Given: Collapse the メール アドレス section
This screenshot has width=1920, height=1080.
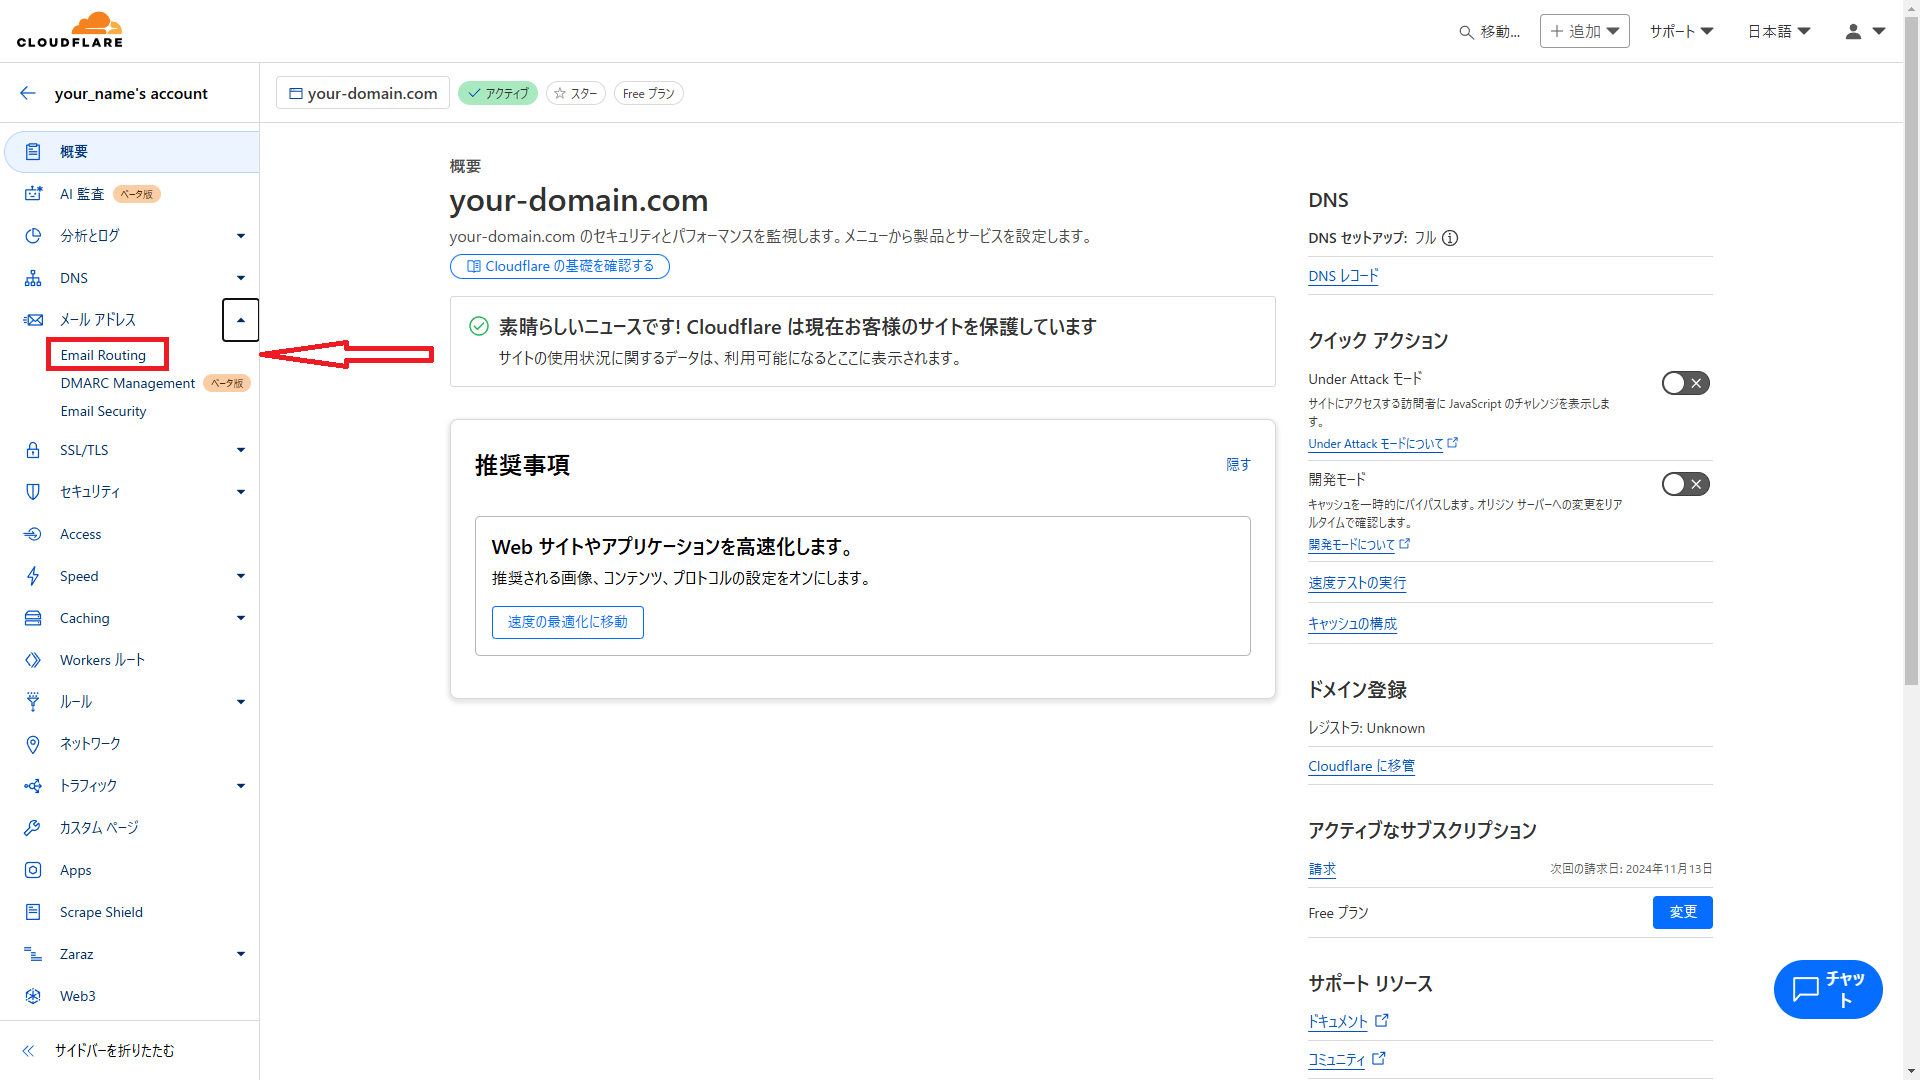Looking at the screenshot, I should point(240,320).
